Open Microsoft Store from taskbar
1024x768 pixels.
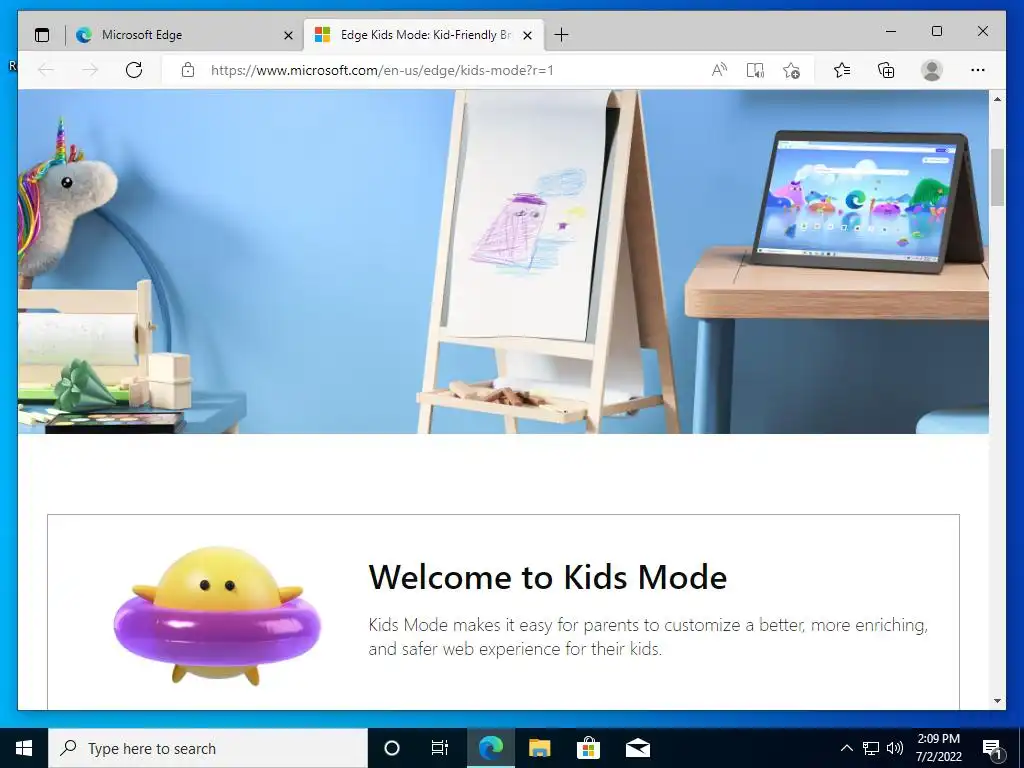[588, 748]
